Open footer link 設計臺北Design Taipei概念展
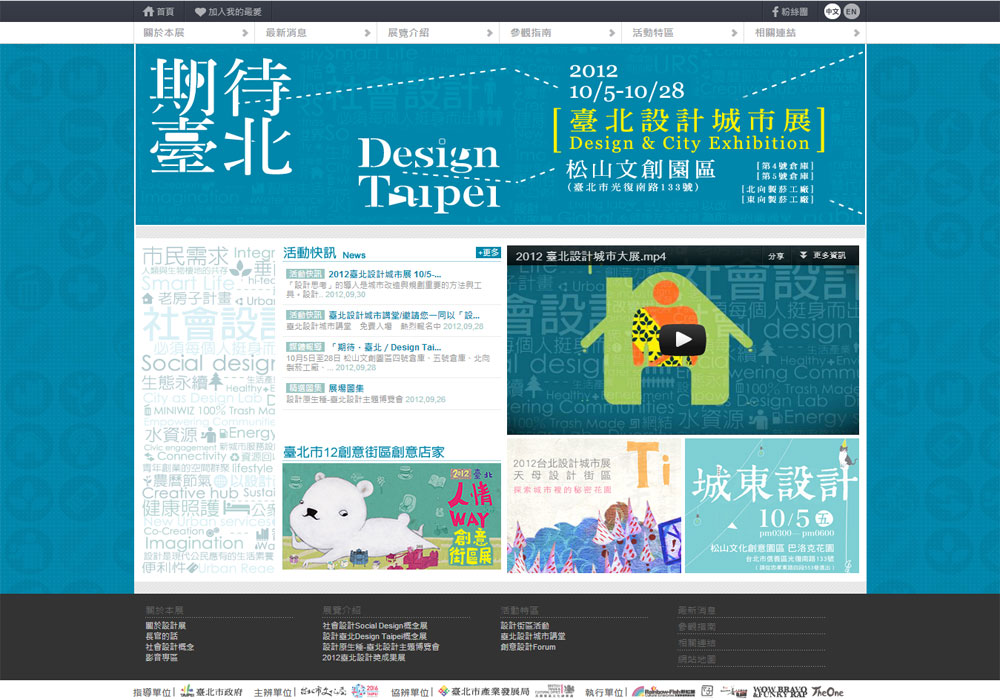Viewport: 1000px width, 700px height. pyautogui.click(x=374, y=636)
